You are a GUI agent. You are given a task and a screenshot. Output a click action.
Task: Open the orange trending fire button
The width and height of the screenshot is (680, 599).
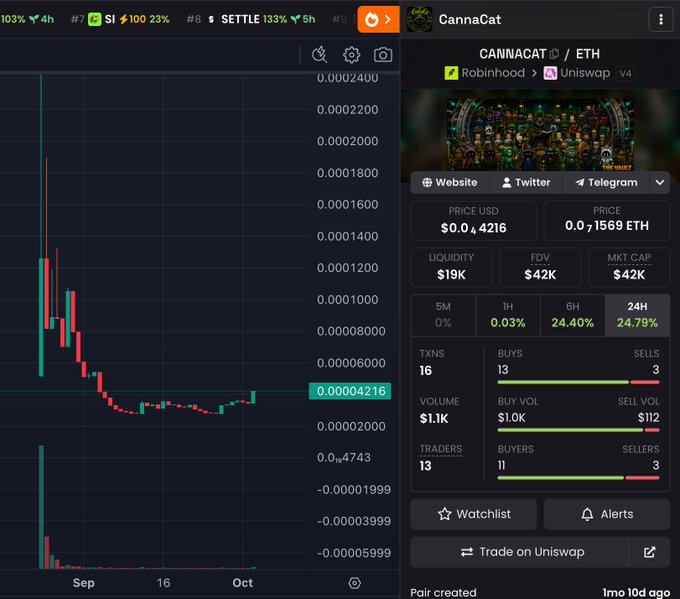(378, 19)
